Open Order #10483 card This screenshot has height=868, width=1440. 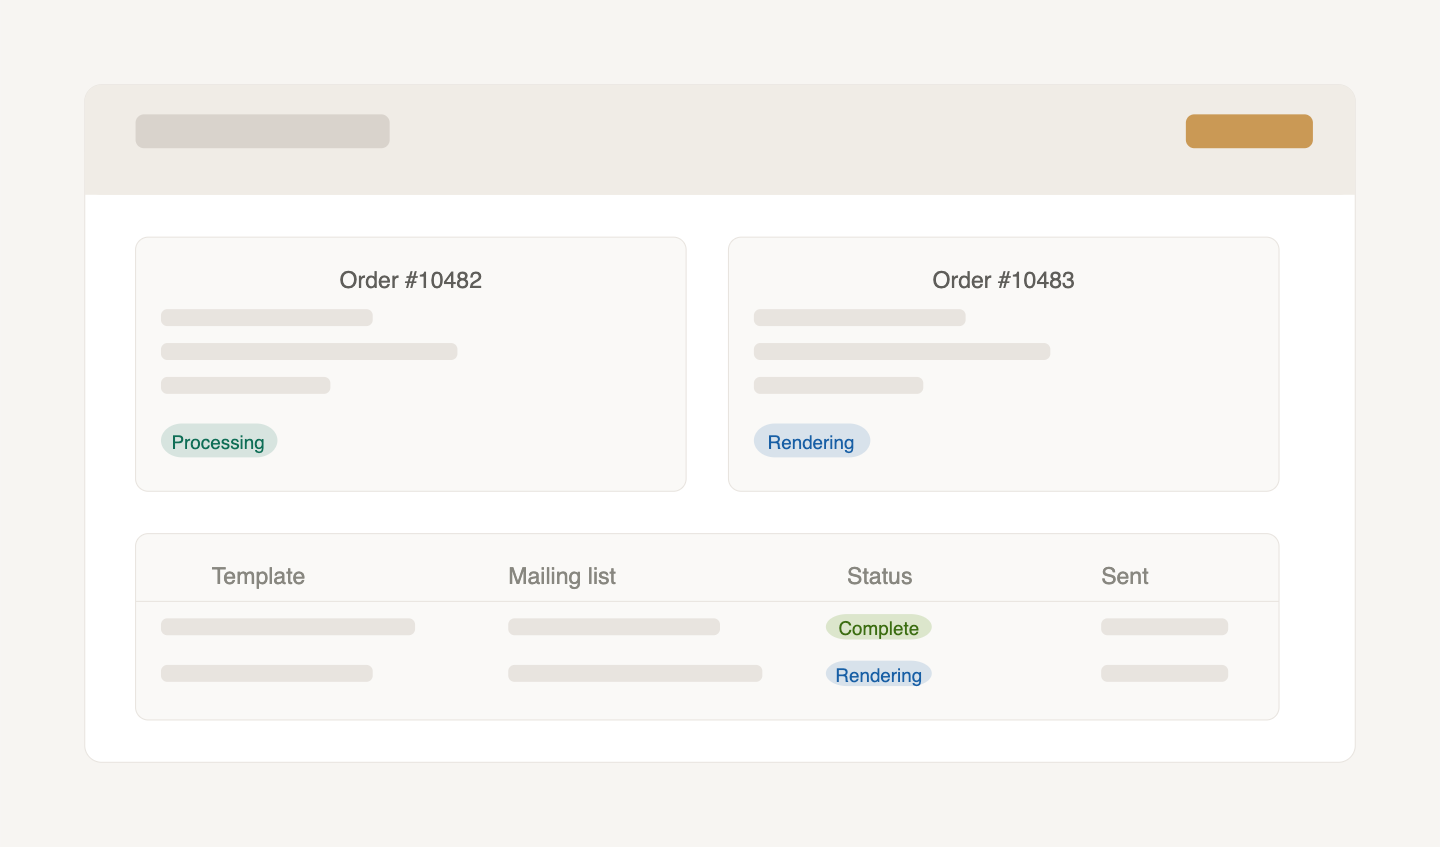click(1003, 363)
